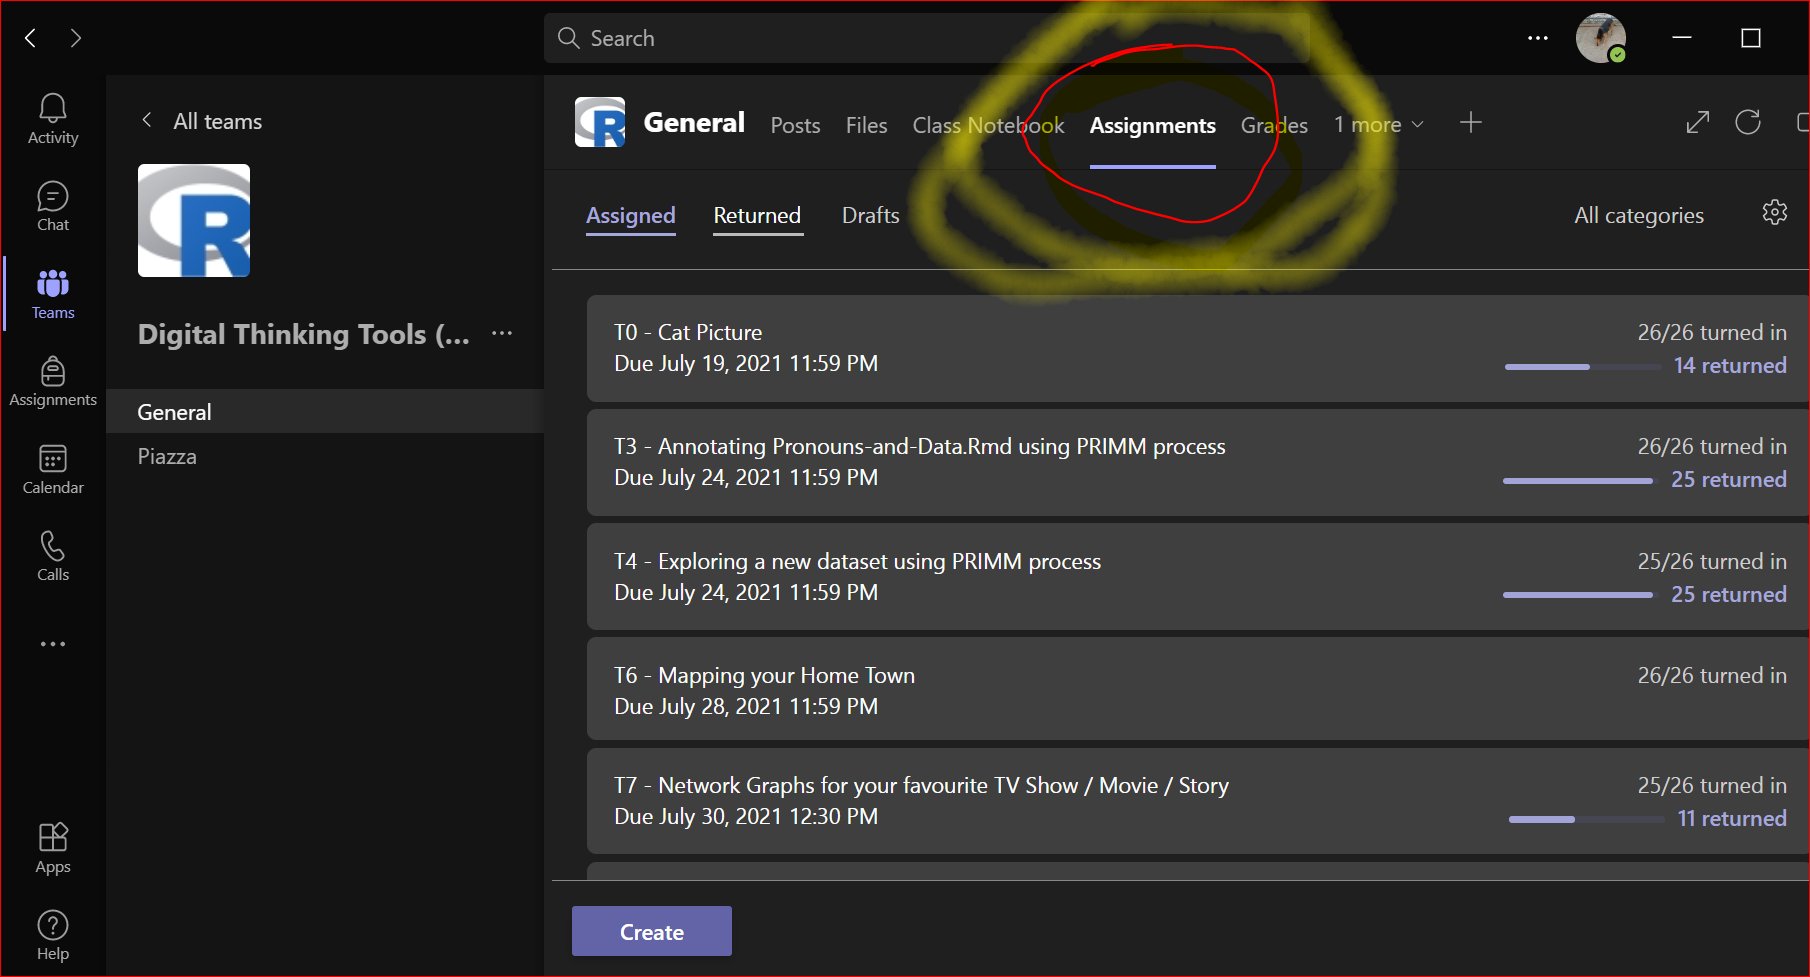The width and height of the screenshot is (1810, 977).
Task: Open T4 - Exploring a new dataset assignment
Action: point(1198,577)
